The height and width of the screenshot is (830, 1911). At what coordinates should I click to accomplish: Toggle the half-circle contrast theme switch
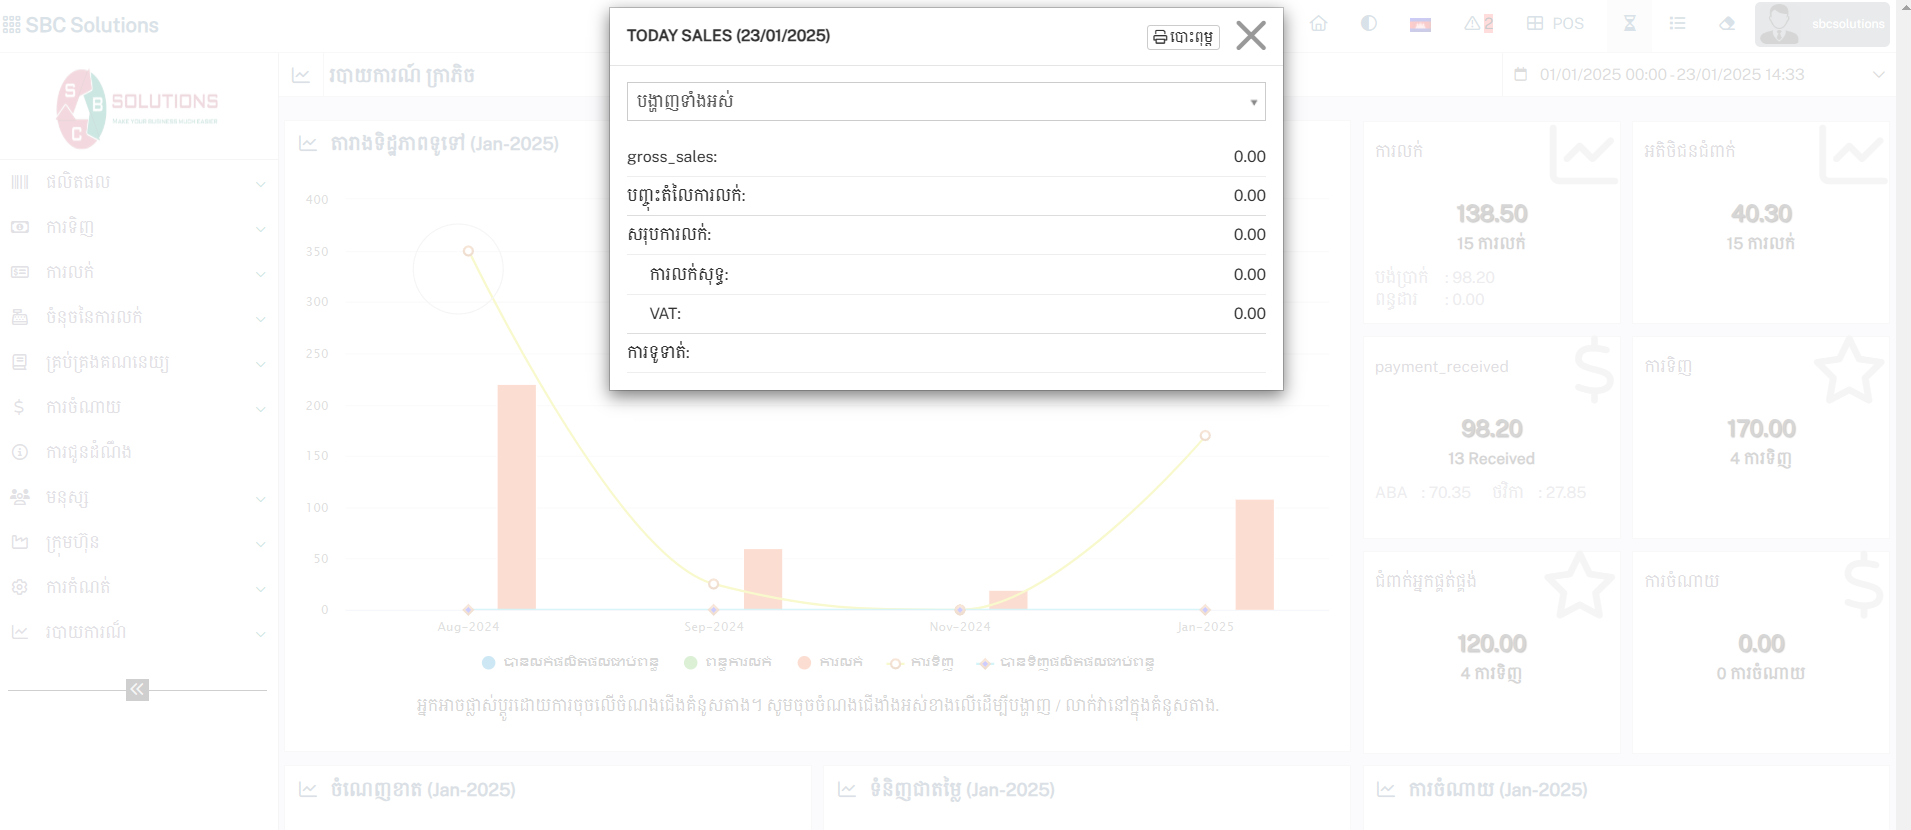(1369, 24)
